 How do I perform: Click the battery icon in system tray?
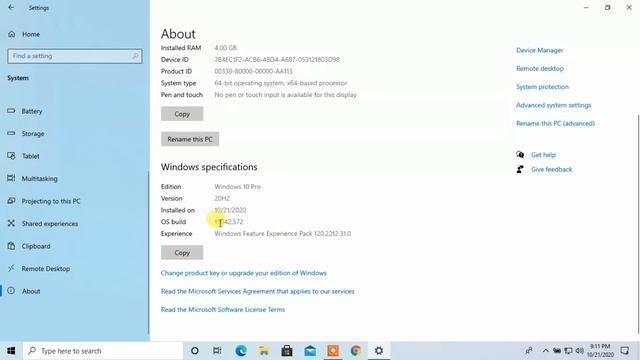pyautogui.click(x=557, y=351)
